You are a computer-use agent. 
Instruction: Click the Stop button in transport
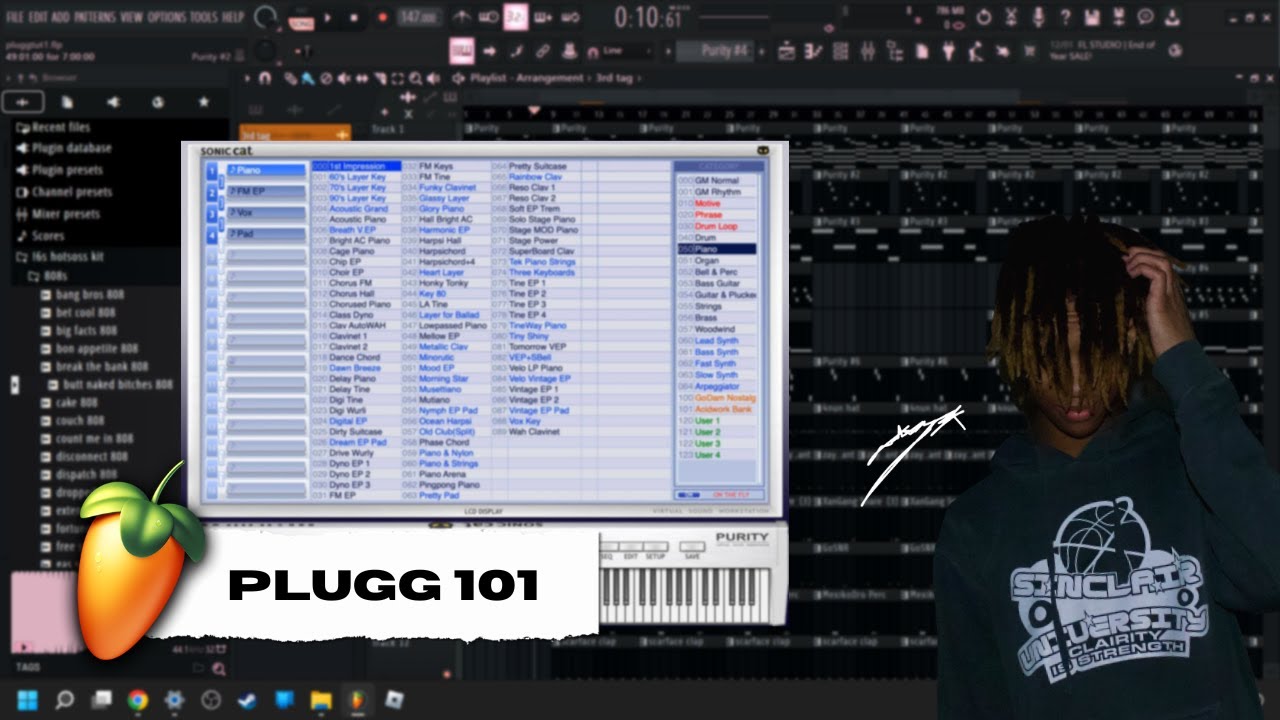(354, 17)
